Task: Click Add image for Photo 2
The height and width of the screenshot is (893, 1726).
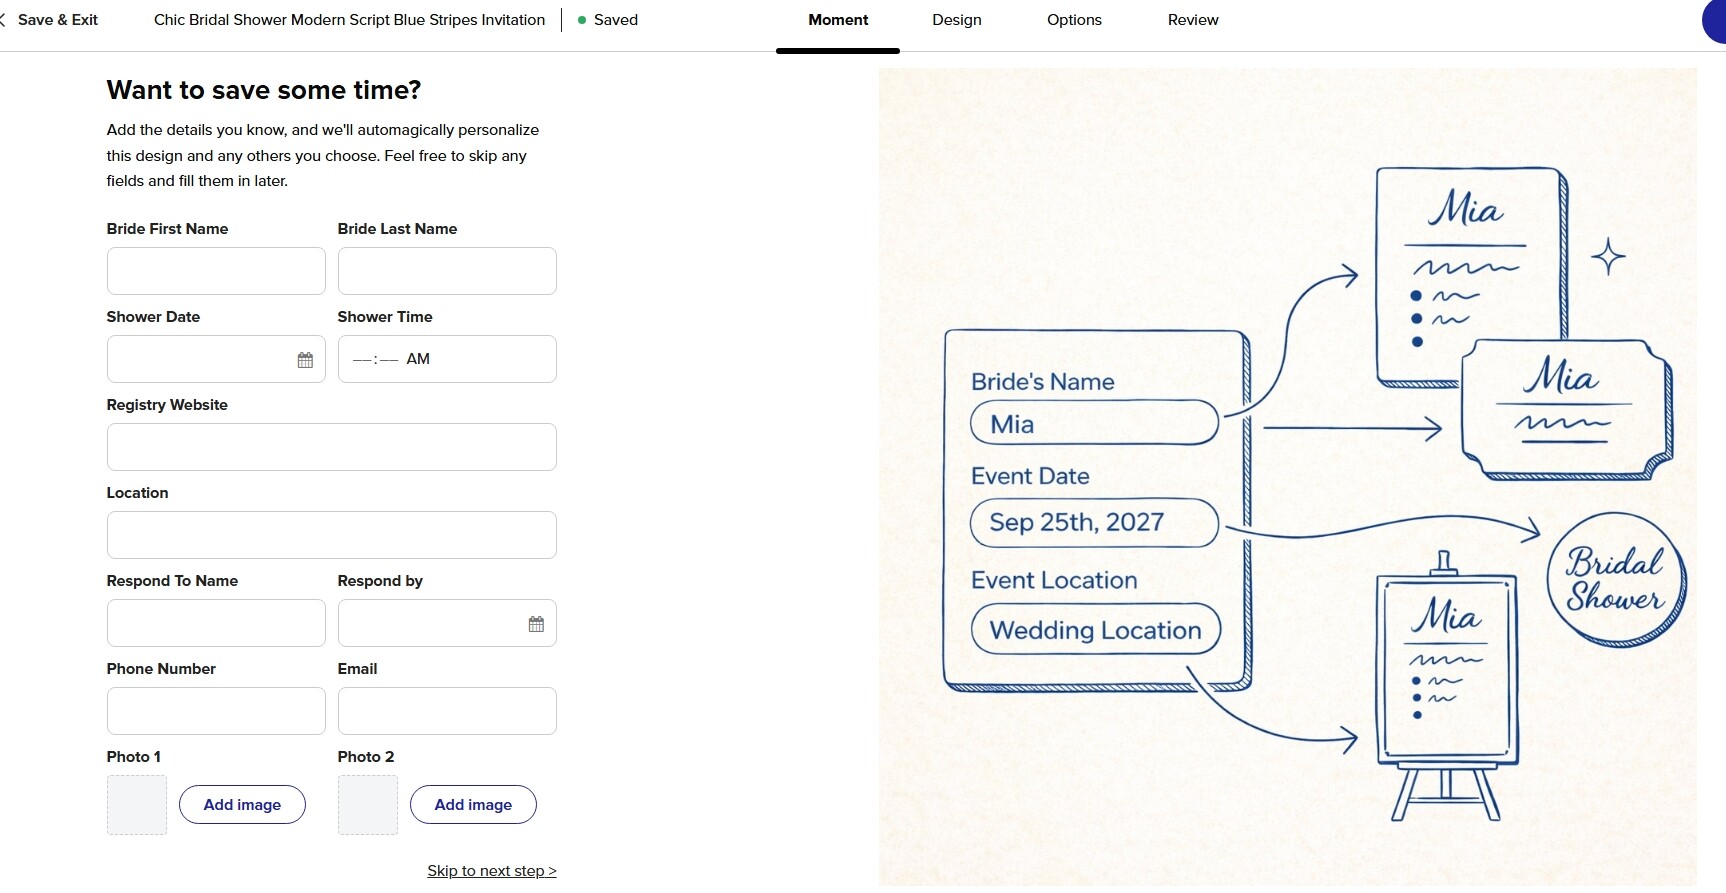Action: (473, 805)
